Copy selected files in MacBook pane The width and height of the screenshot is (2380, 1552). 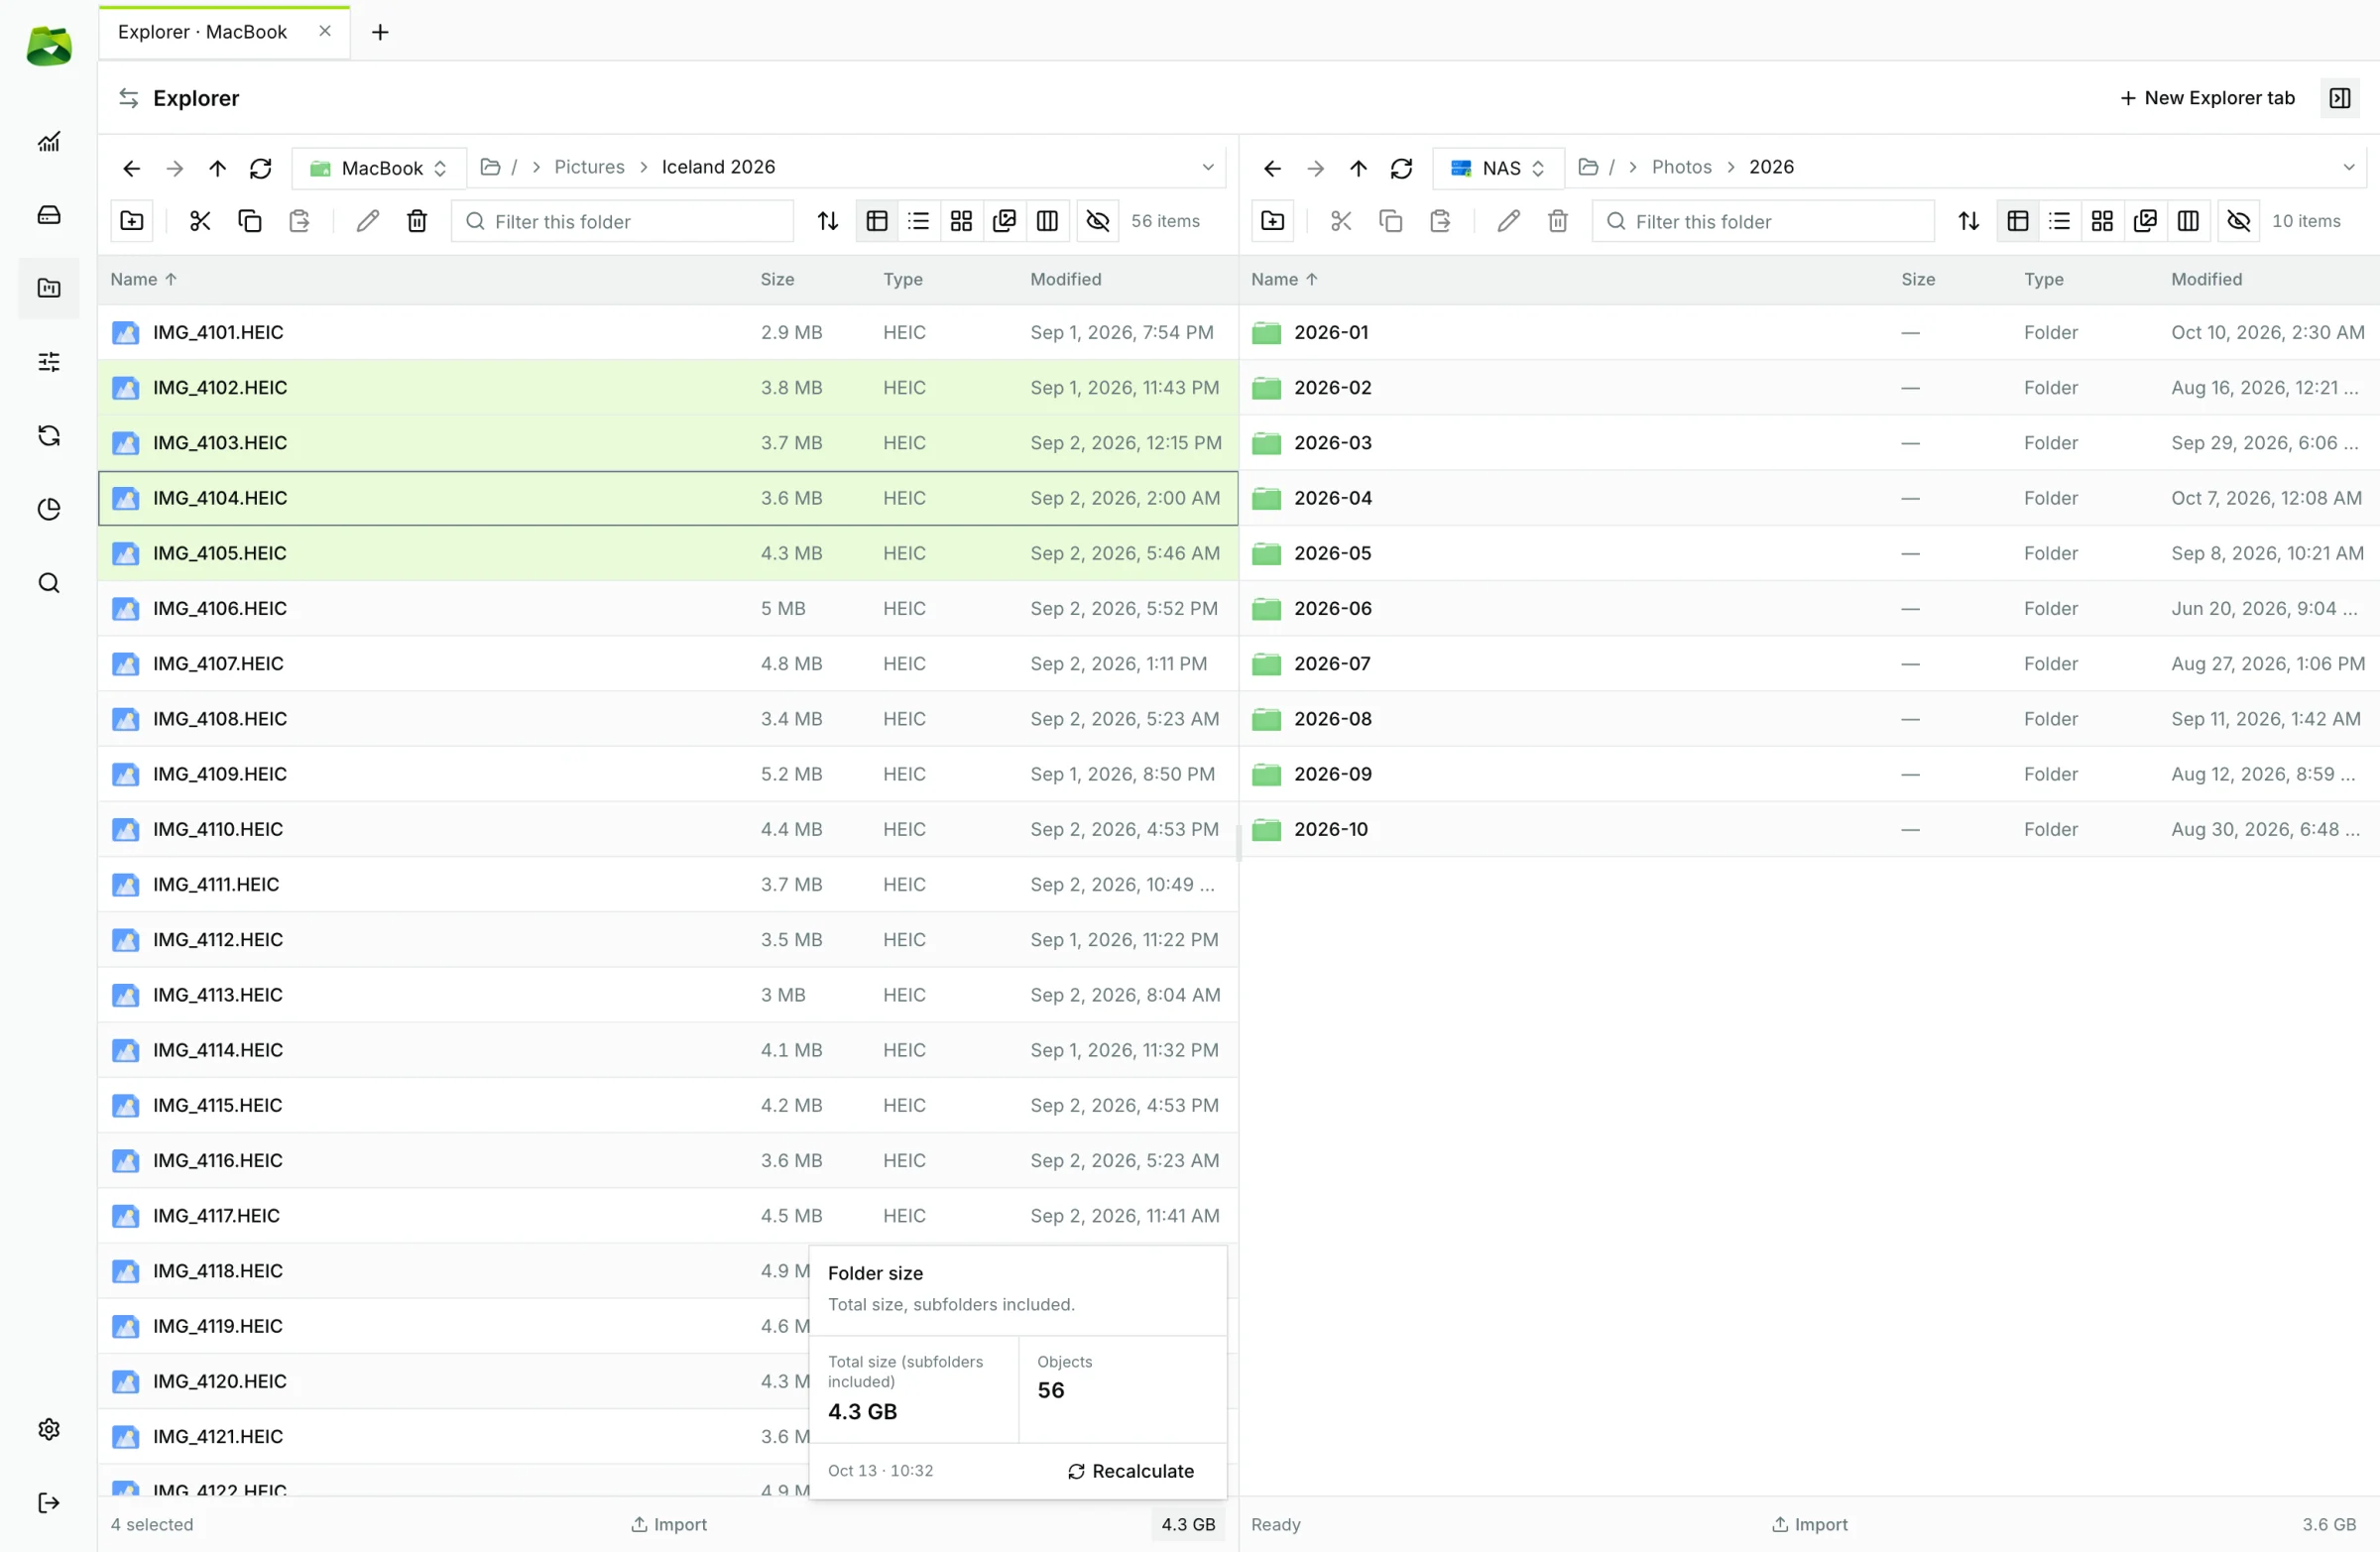click(250, 221)
